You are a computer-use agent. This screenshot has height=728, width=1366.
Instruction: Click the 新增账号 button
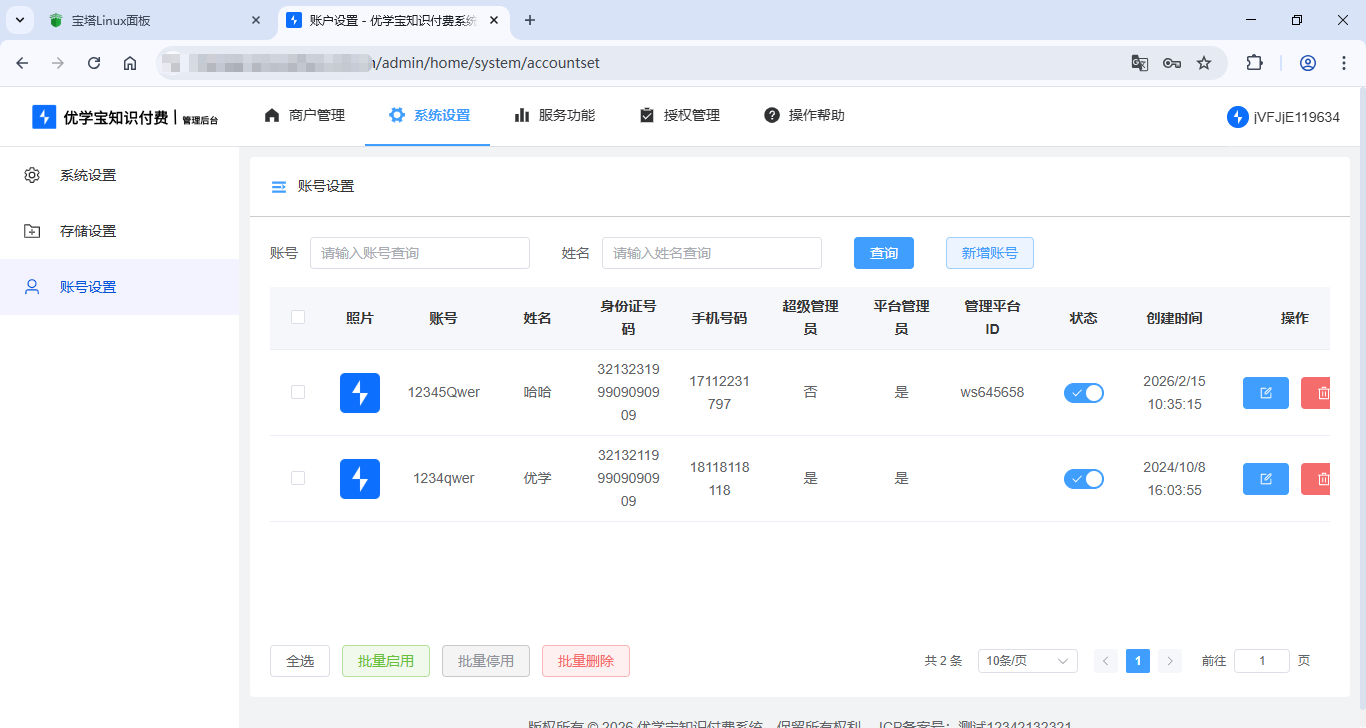coord(989,252)
